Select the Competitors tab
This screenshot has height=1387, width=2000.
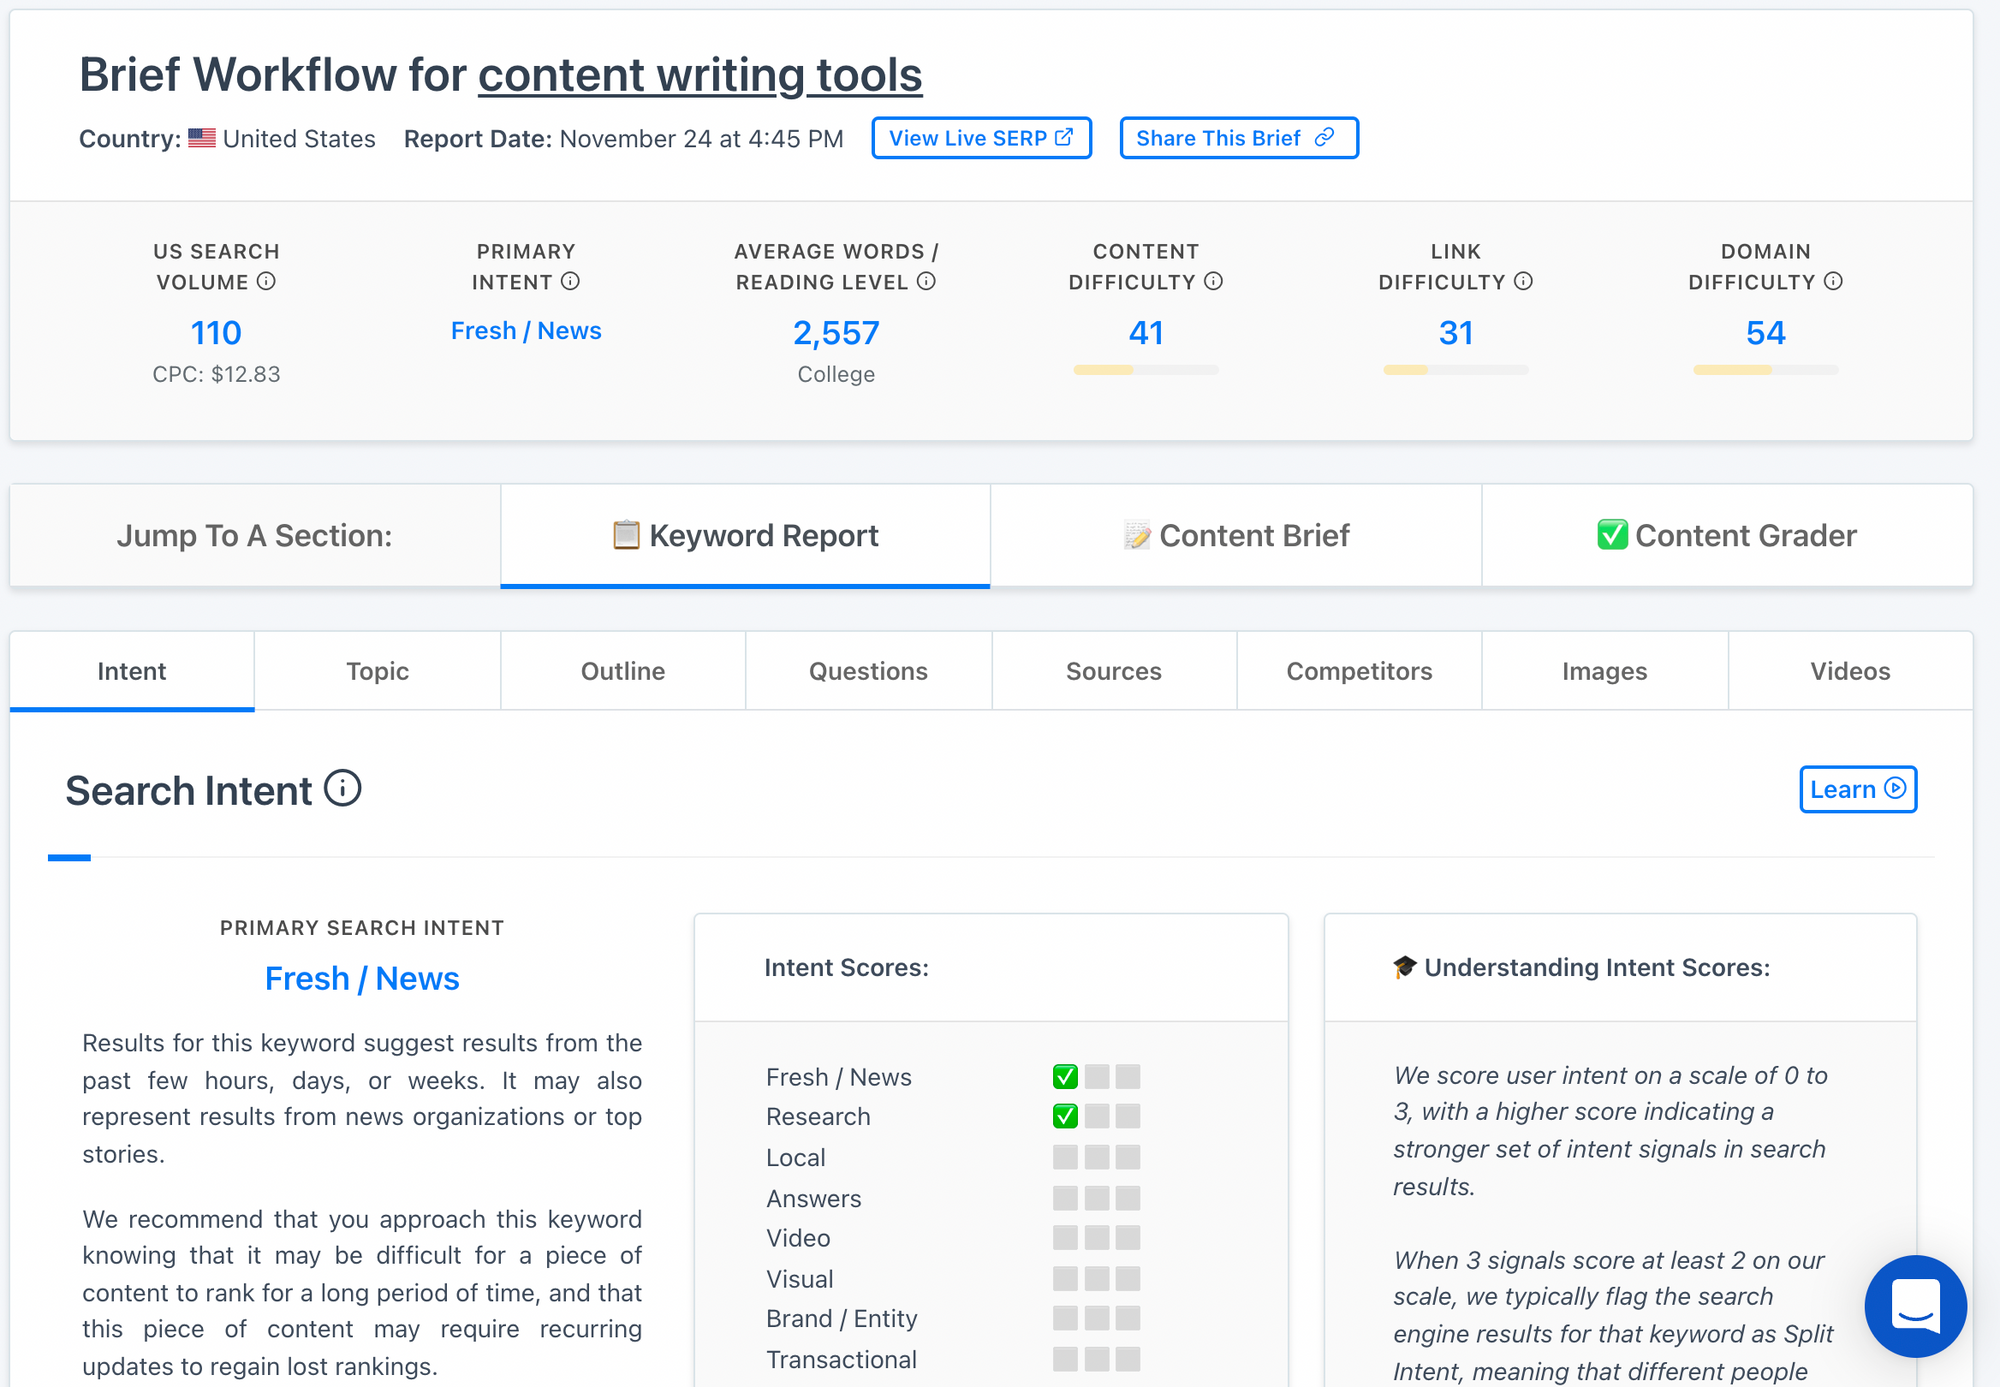coord(1359,671)
